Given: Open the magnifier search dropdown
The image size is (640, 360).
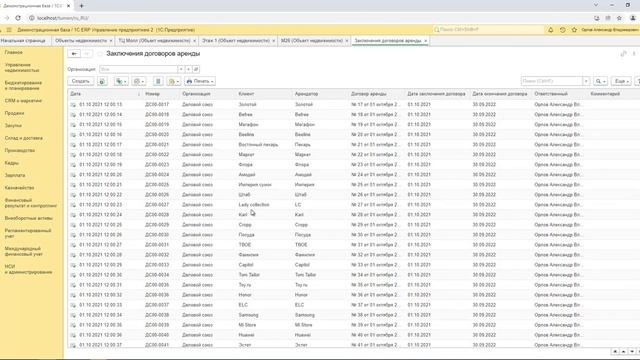Looking at the screenshot, I should (600, 81).
